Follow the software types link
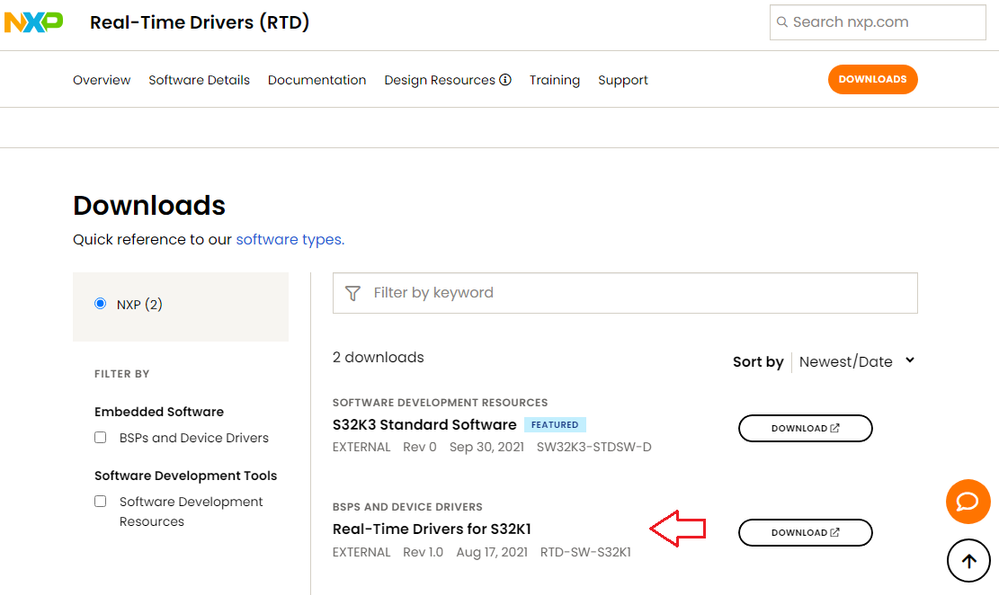This screenshot has height=595, width=999. click(290, 240)
